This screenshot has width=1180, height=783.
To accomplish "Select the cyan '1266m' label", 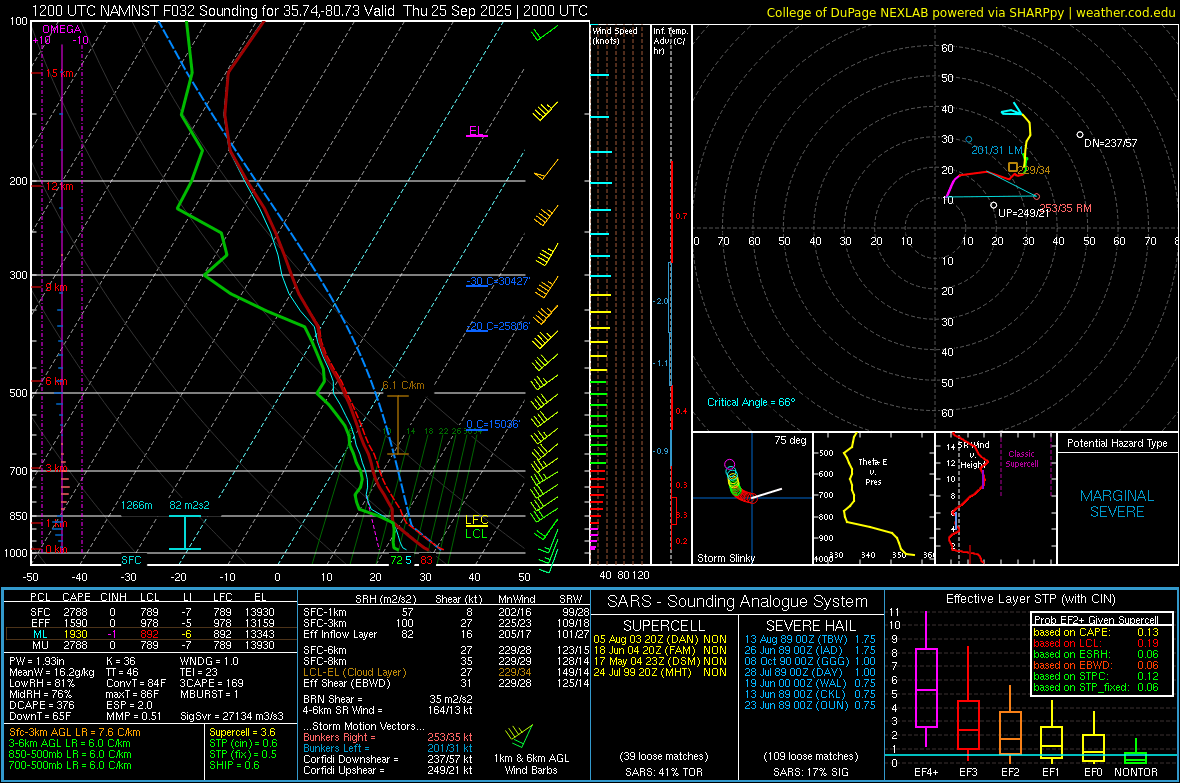I will (x=137, y=505).
